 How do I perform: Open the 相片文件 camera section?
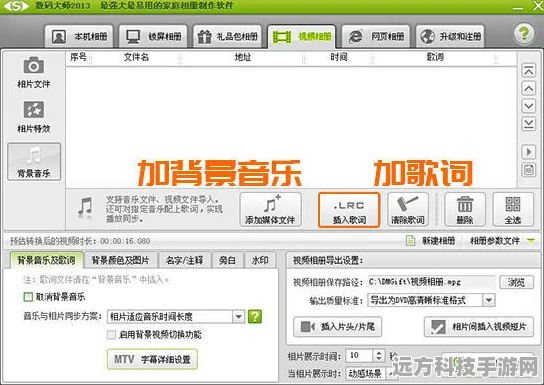[x=34, y=72]
